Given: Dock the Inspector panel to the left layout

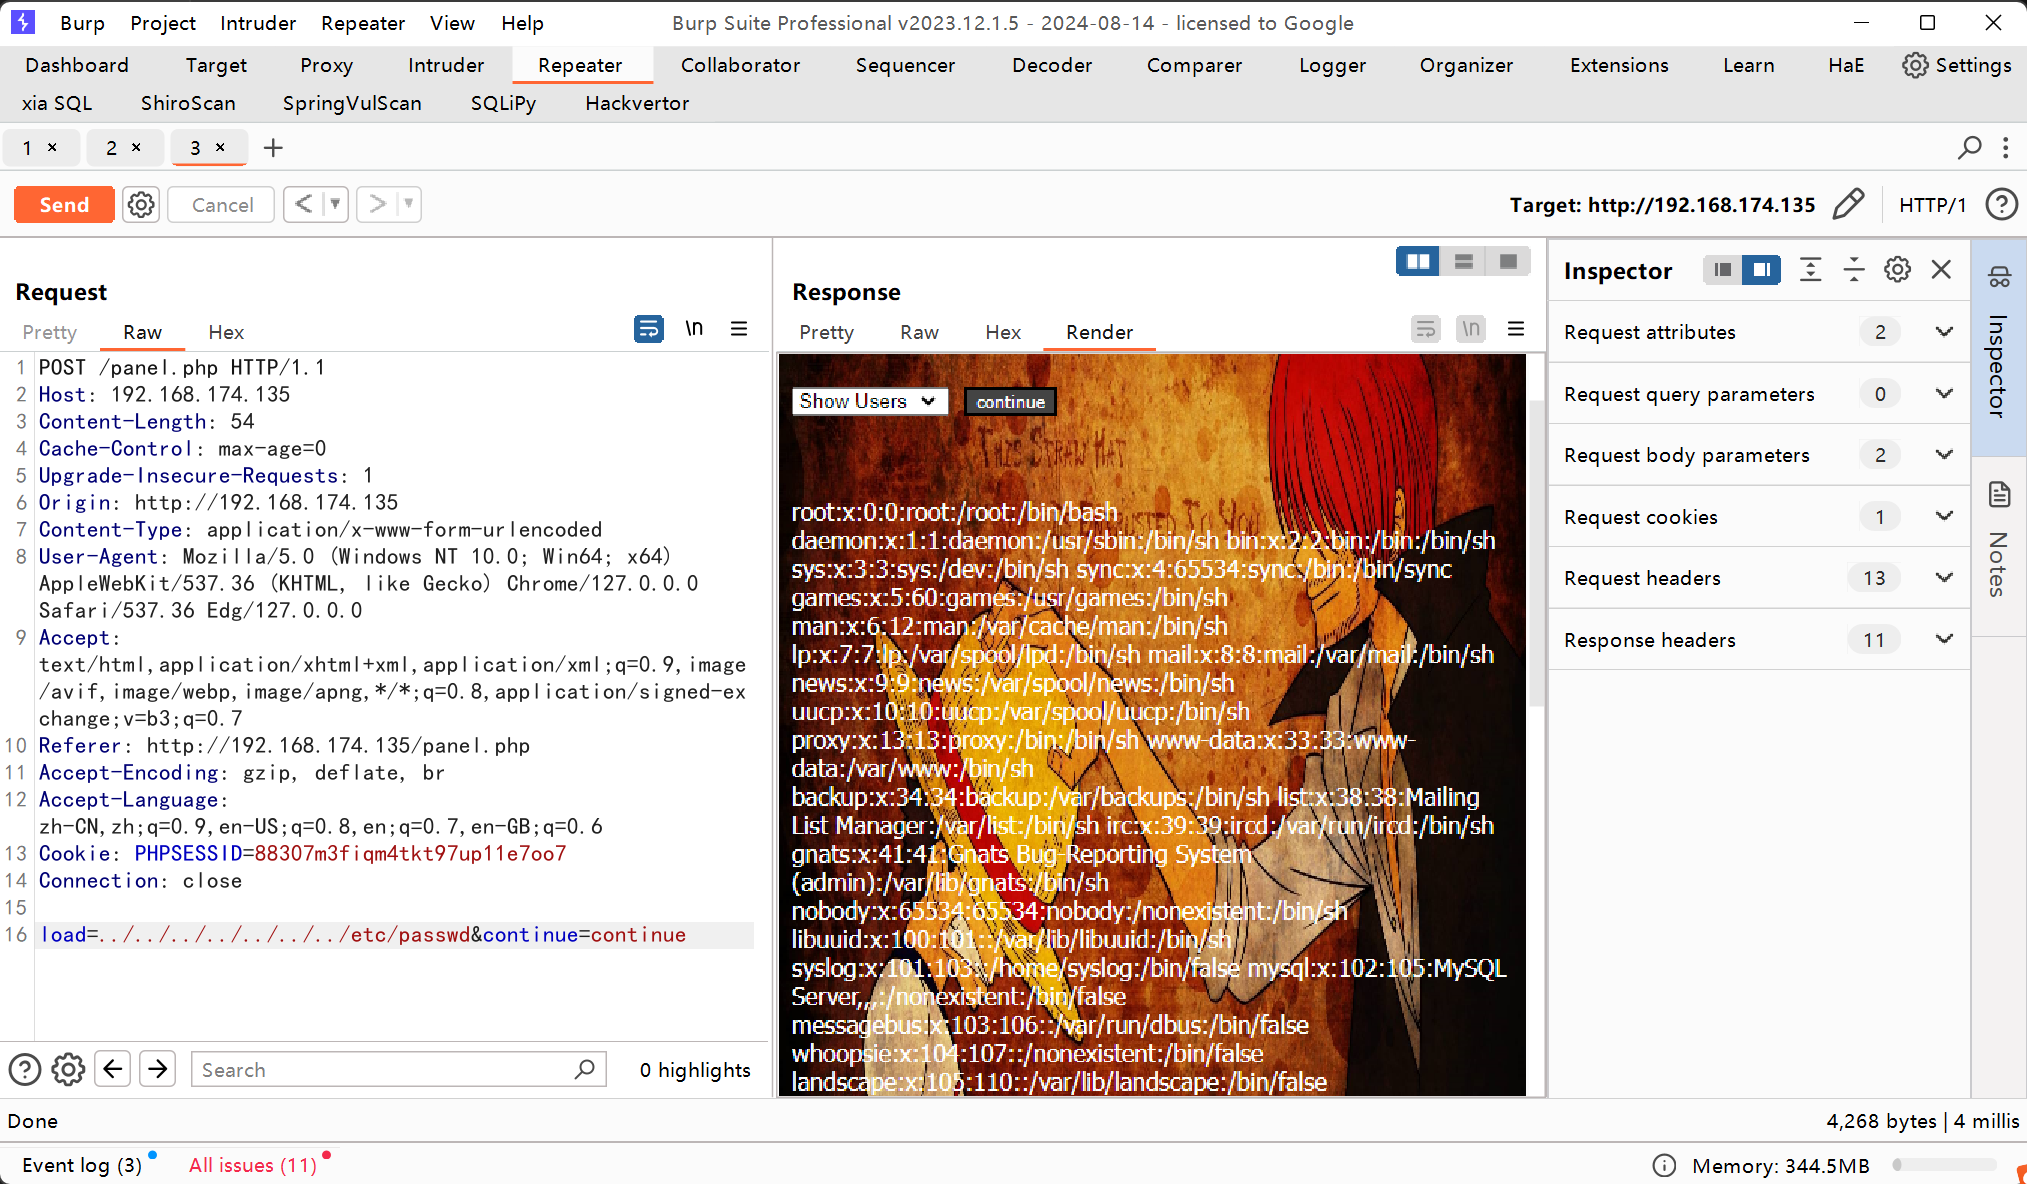Looking at the screenshot, I should 1722,269.
